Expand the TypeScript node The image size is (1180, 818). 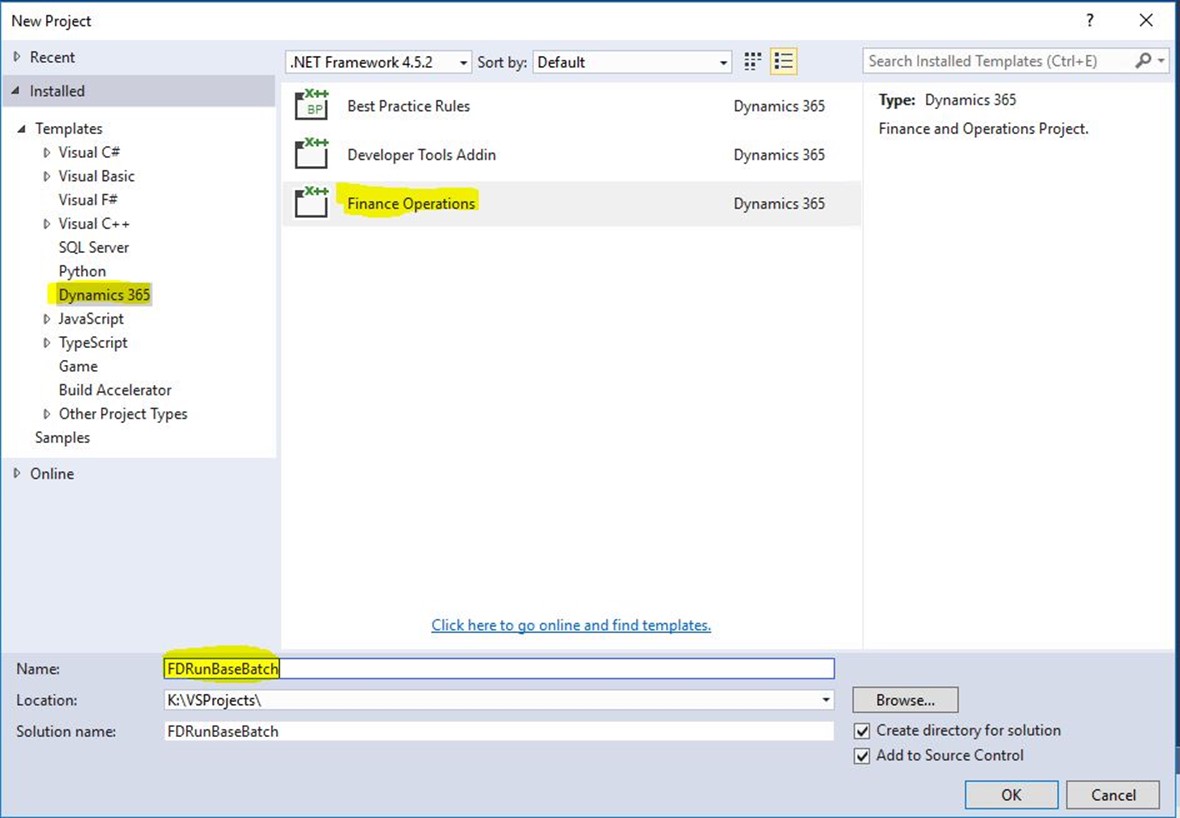(x=47, y=343)
